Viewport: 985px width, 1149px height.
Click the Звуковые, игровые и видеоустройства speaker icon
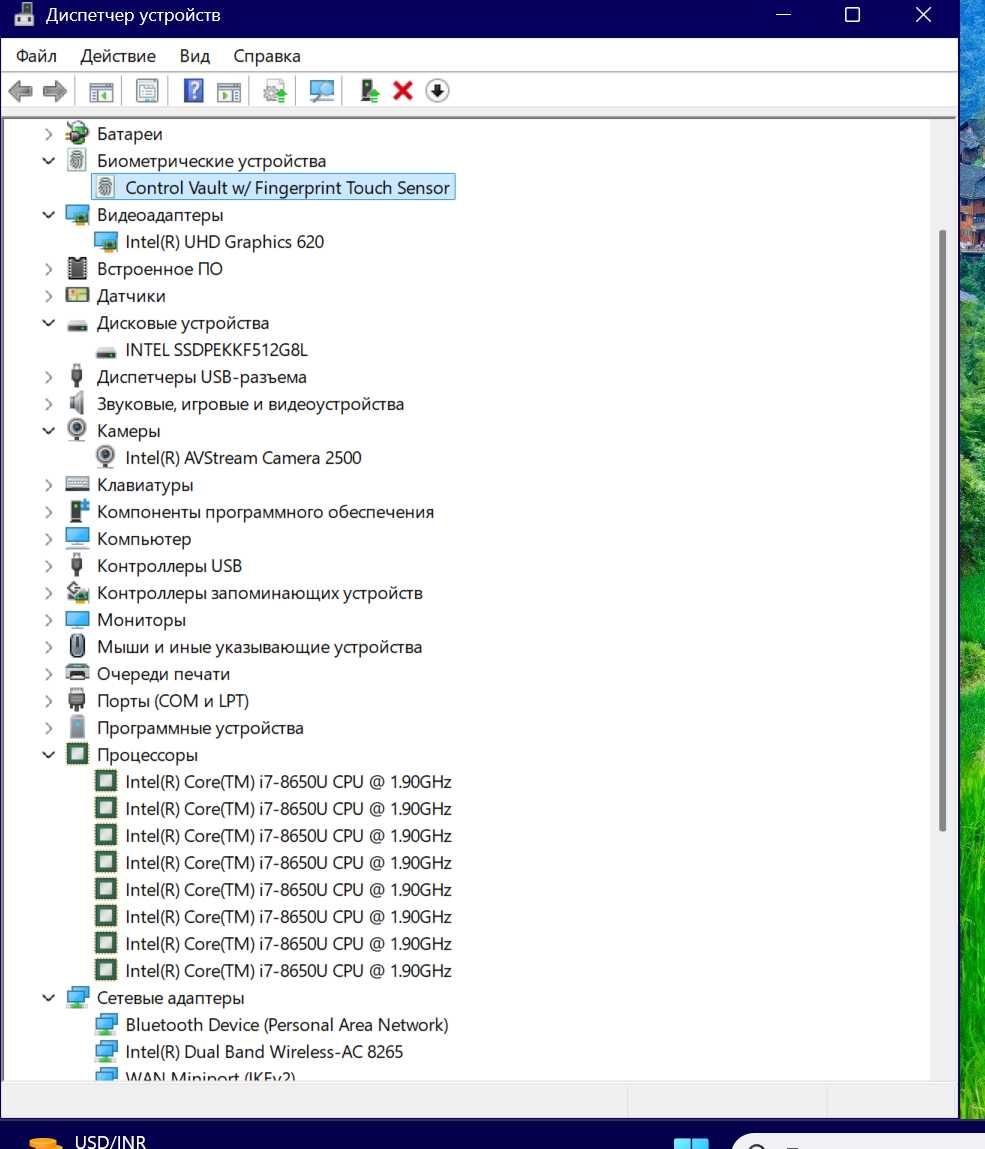pyautogui.click(x=76, y=403)
